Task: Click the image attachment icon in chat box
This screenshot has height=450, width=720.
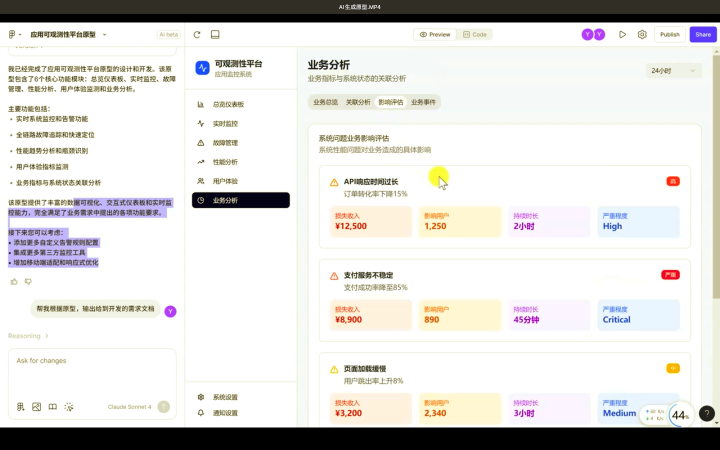Action: [37, 407]
